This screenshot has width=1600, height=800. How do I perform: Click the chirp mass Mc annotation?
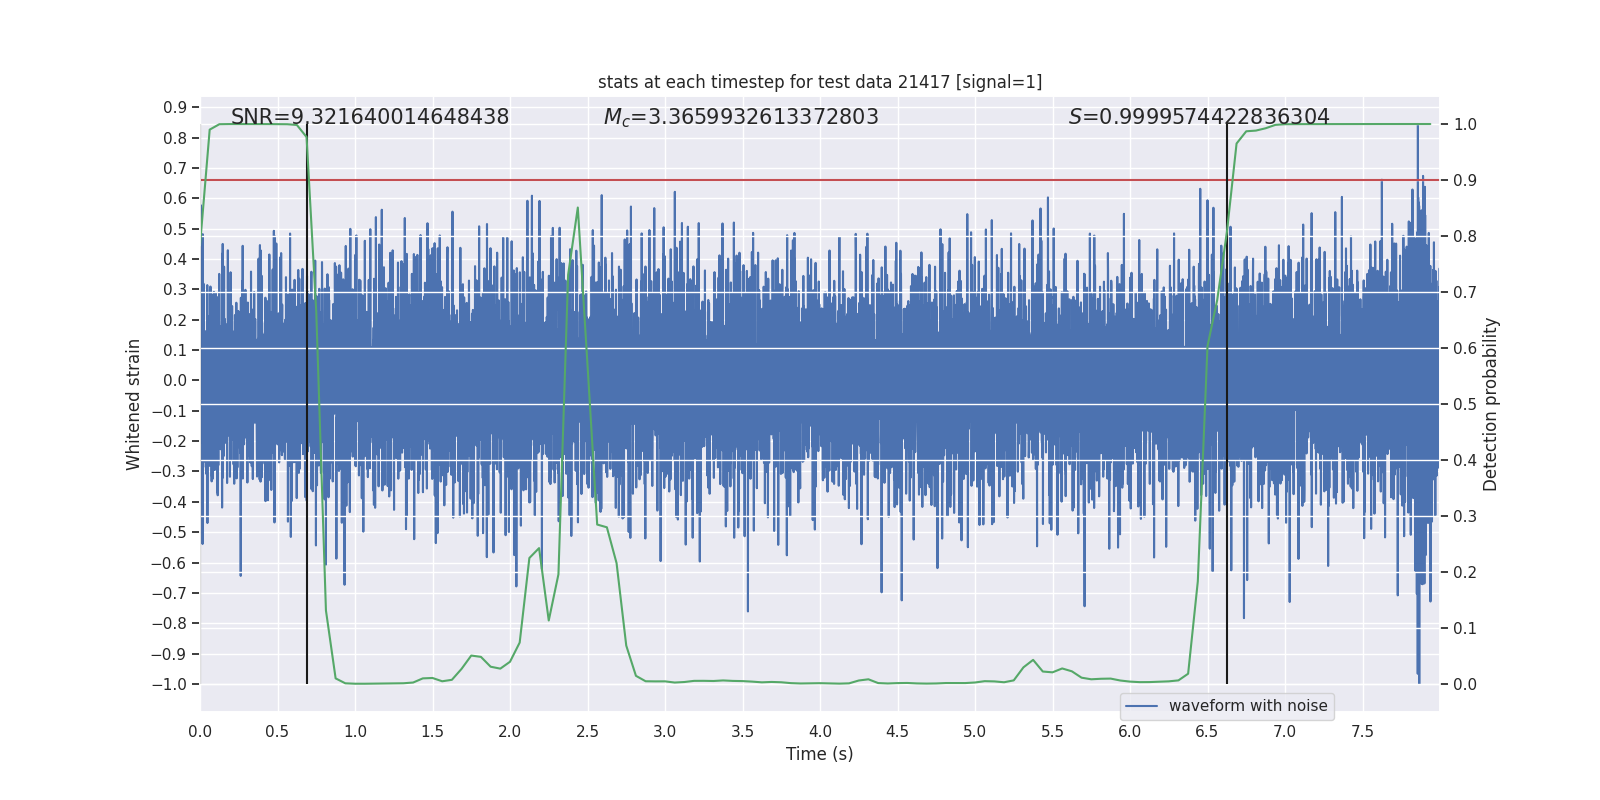click(x=741, y=117)
